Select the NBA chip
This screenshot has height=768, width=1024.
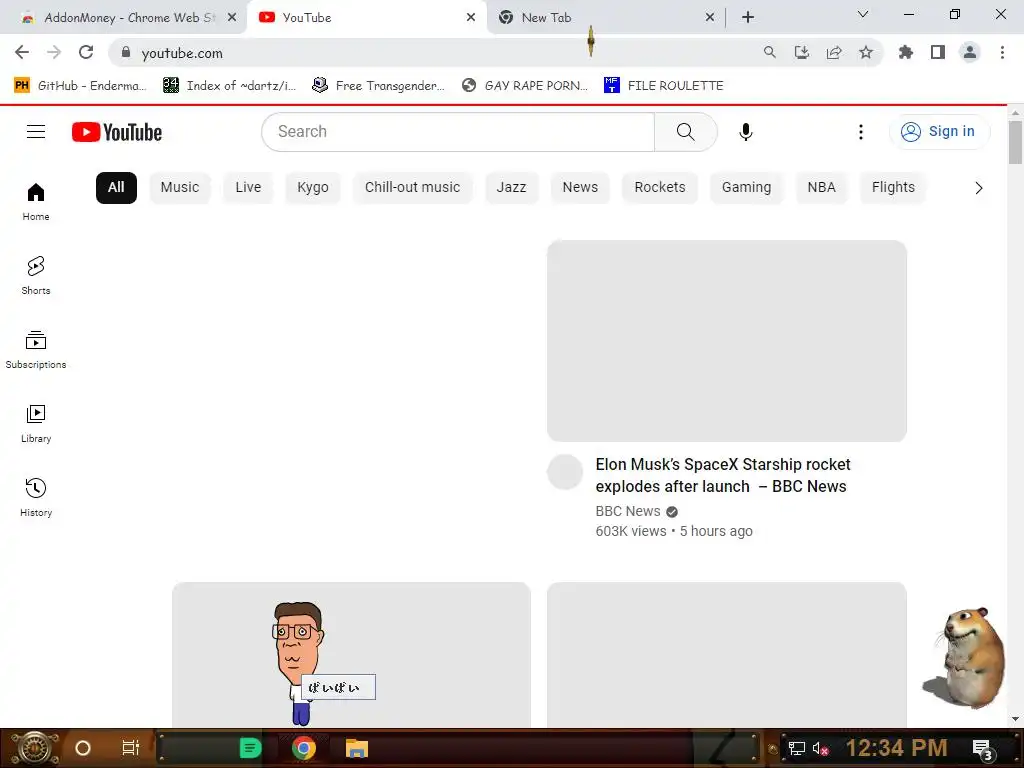pos(822,187)
